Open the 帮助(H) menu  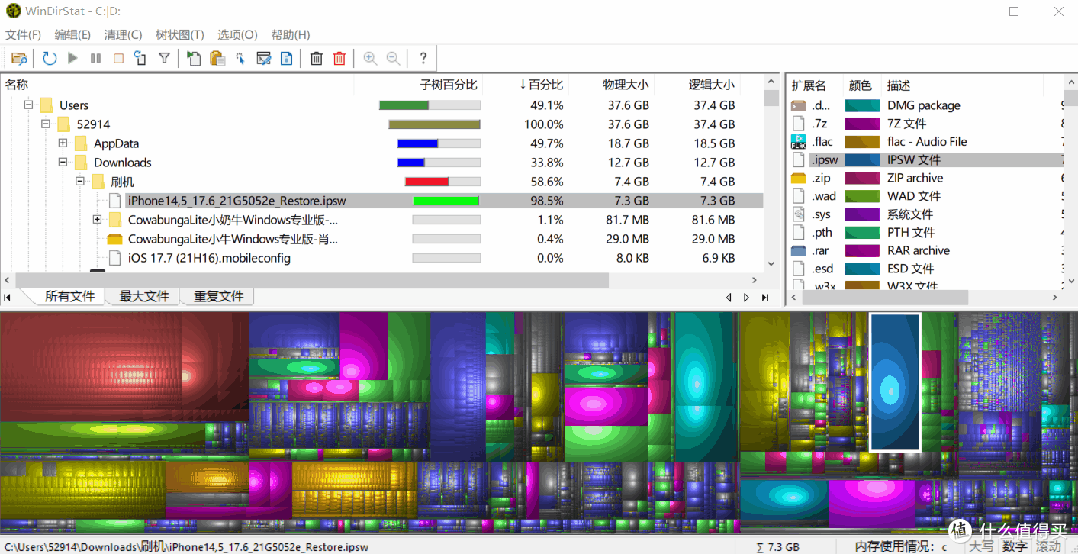[x=290, y=34]
